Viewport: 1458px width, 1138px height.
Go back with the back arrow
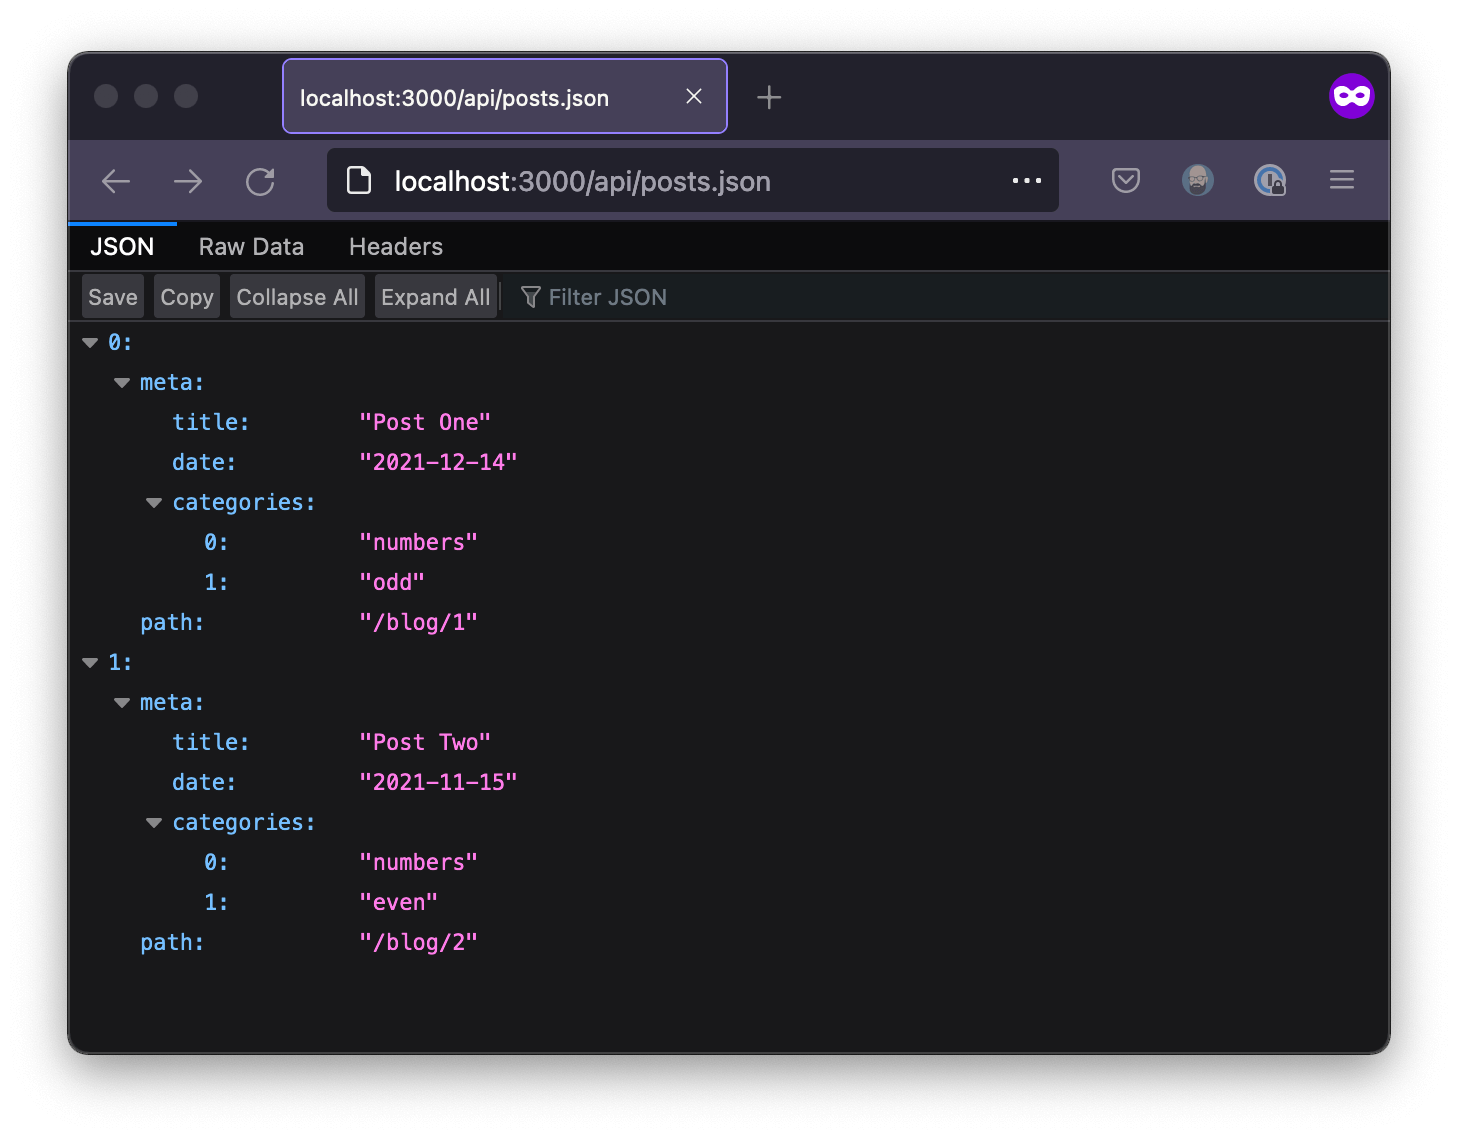[x=116, y=181]
